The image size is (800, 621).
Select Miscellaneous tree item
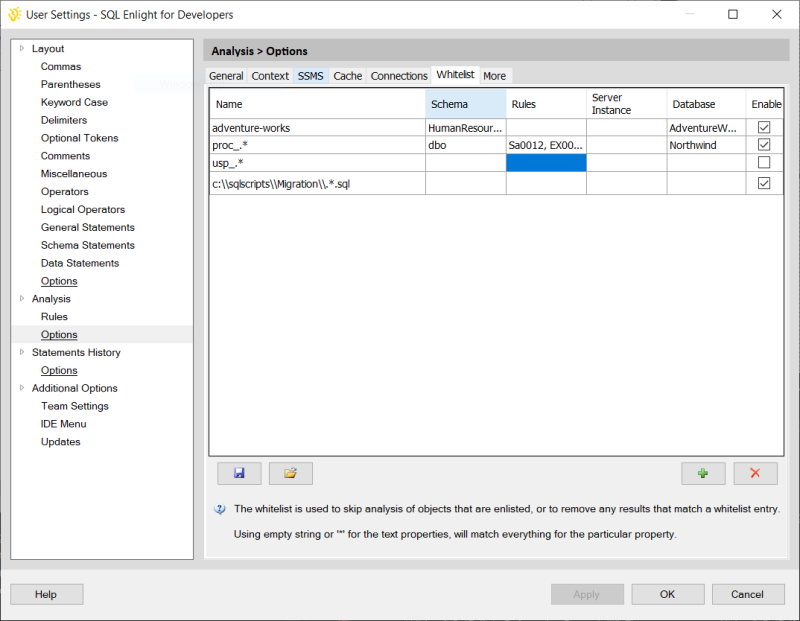pyautogui.click(x=74, y=173)
